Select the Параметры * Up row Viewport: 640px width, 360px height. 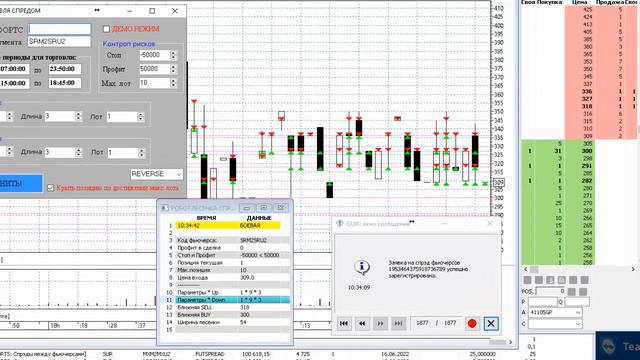click(233, 292)
